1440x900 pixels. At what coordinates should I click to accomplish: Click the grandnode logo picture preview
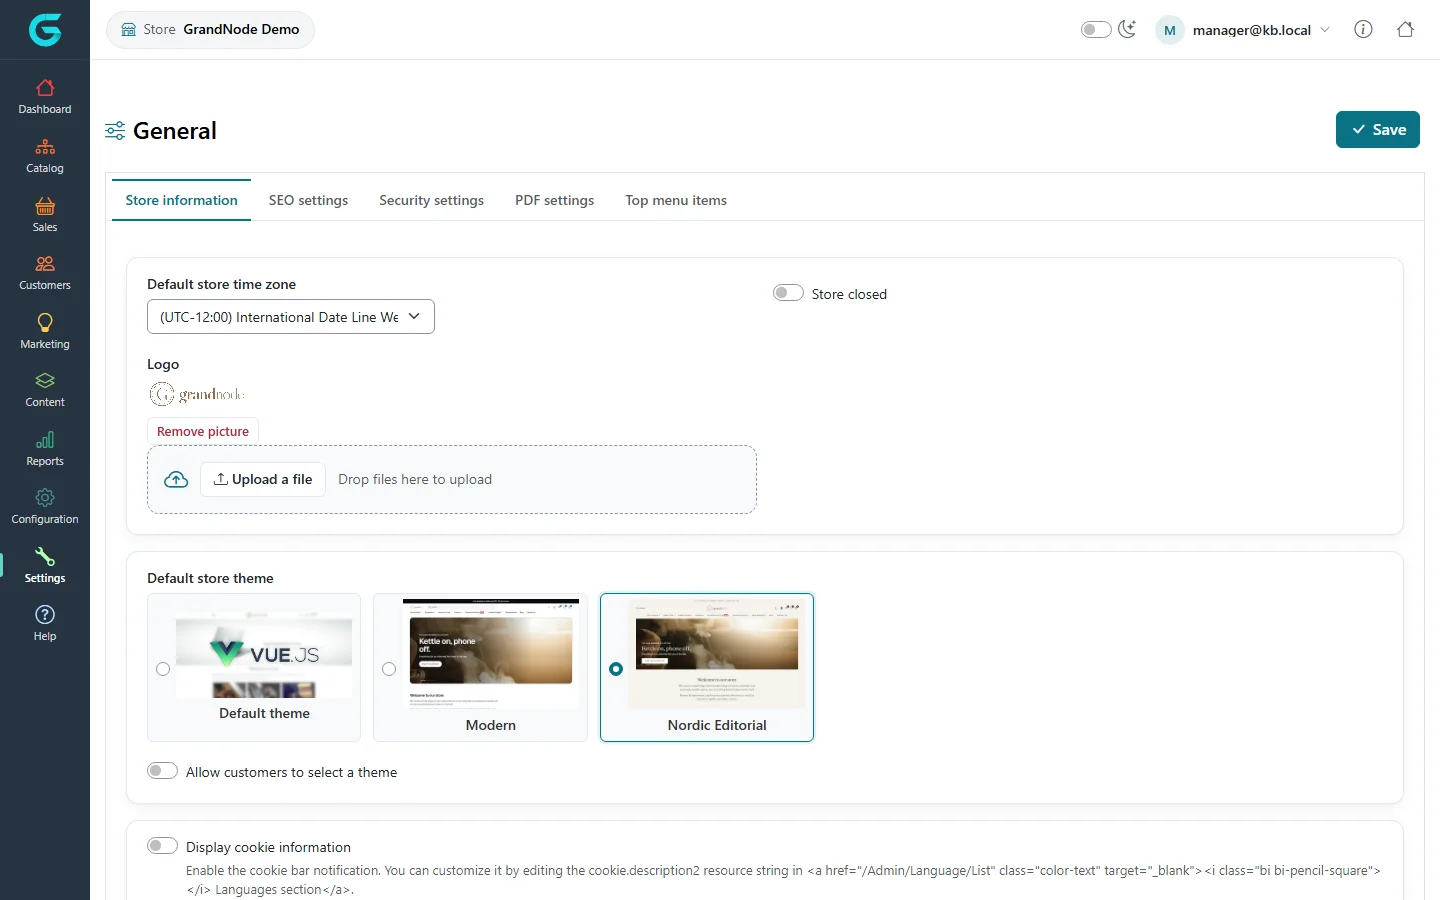(197, 394)
